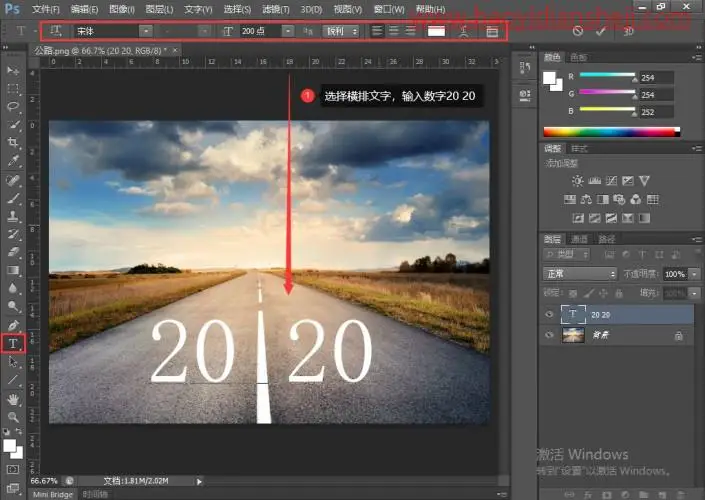Viewport: 705px width, 500px height.
Task: Select the Path Selection tool
Action: pyautogui.click(x=13, y=362)
